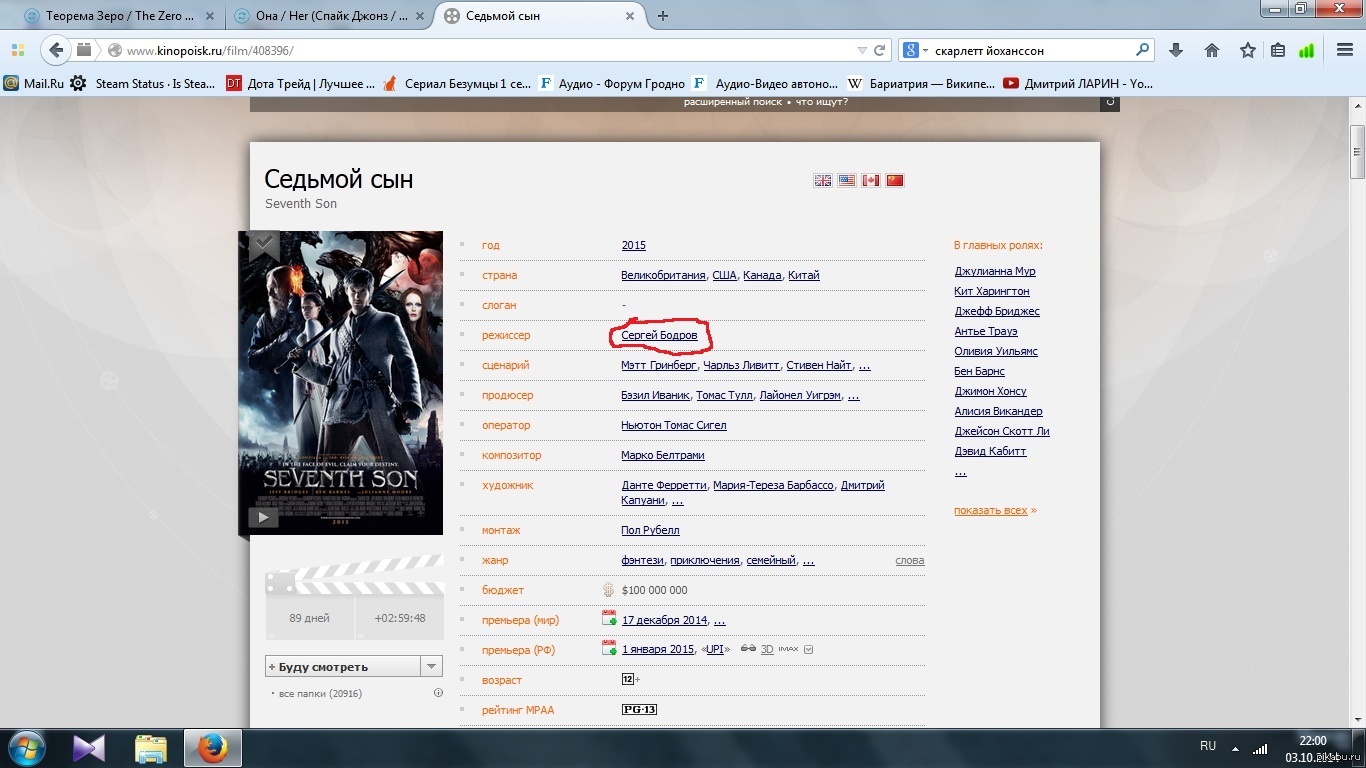Expand the cast list ellipsis link
This screenshot has height=768, width=1366.
[961, 472]
